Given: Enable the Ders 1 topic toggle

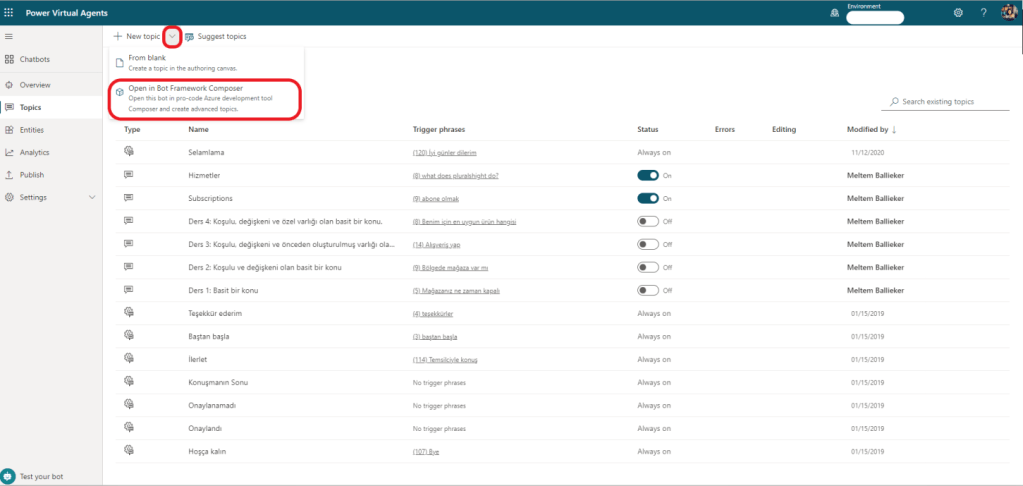Looking at the screenshot, I should point(648,290).
